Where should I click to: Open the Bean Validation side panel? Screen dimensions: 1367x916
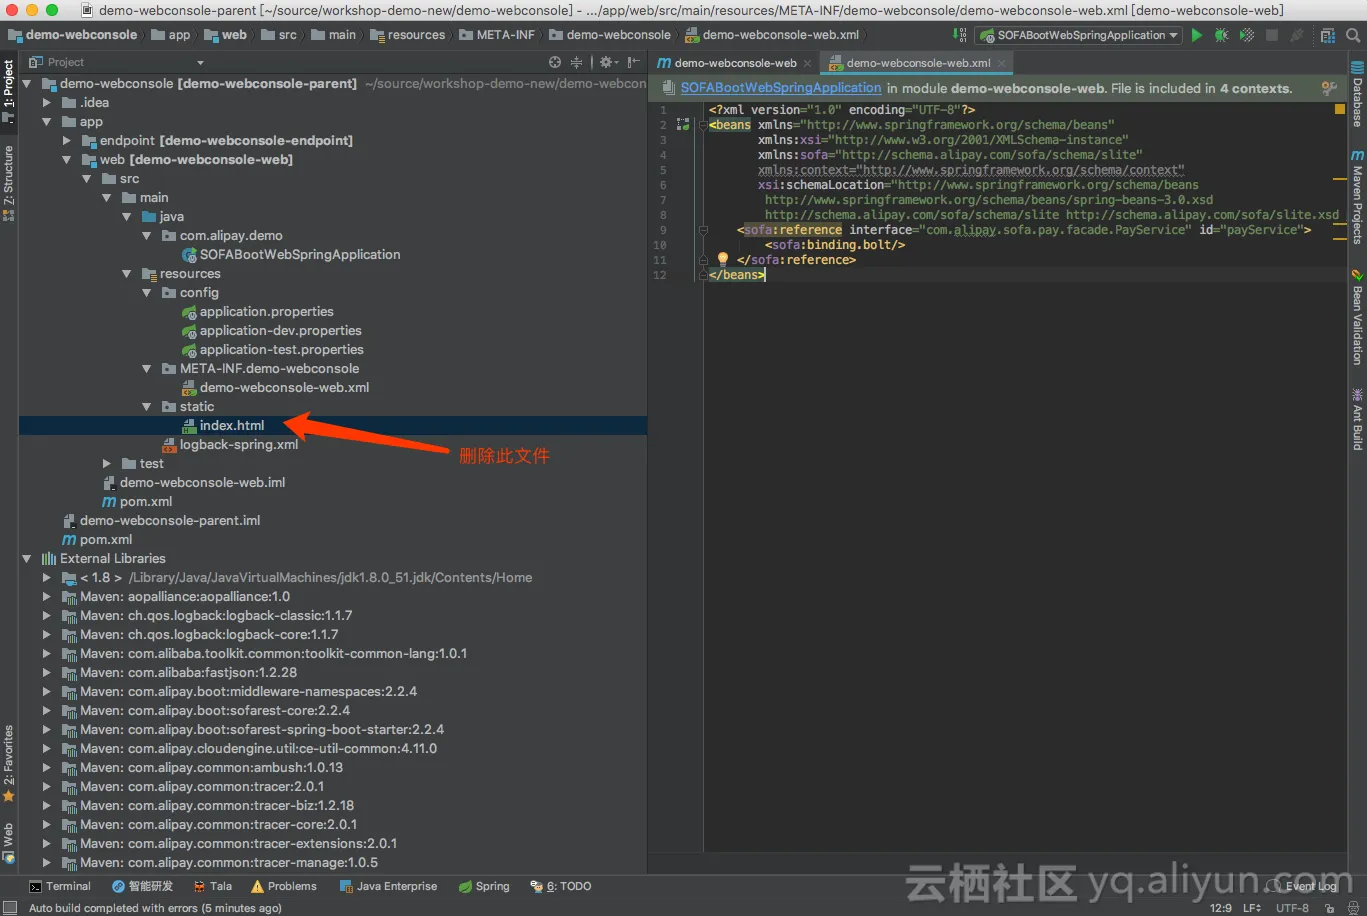[1357, 317]
